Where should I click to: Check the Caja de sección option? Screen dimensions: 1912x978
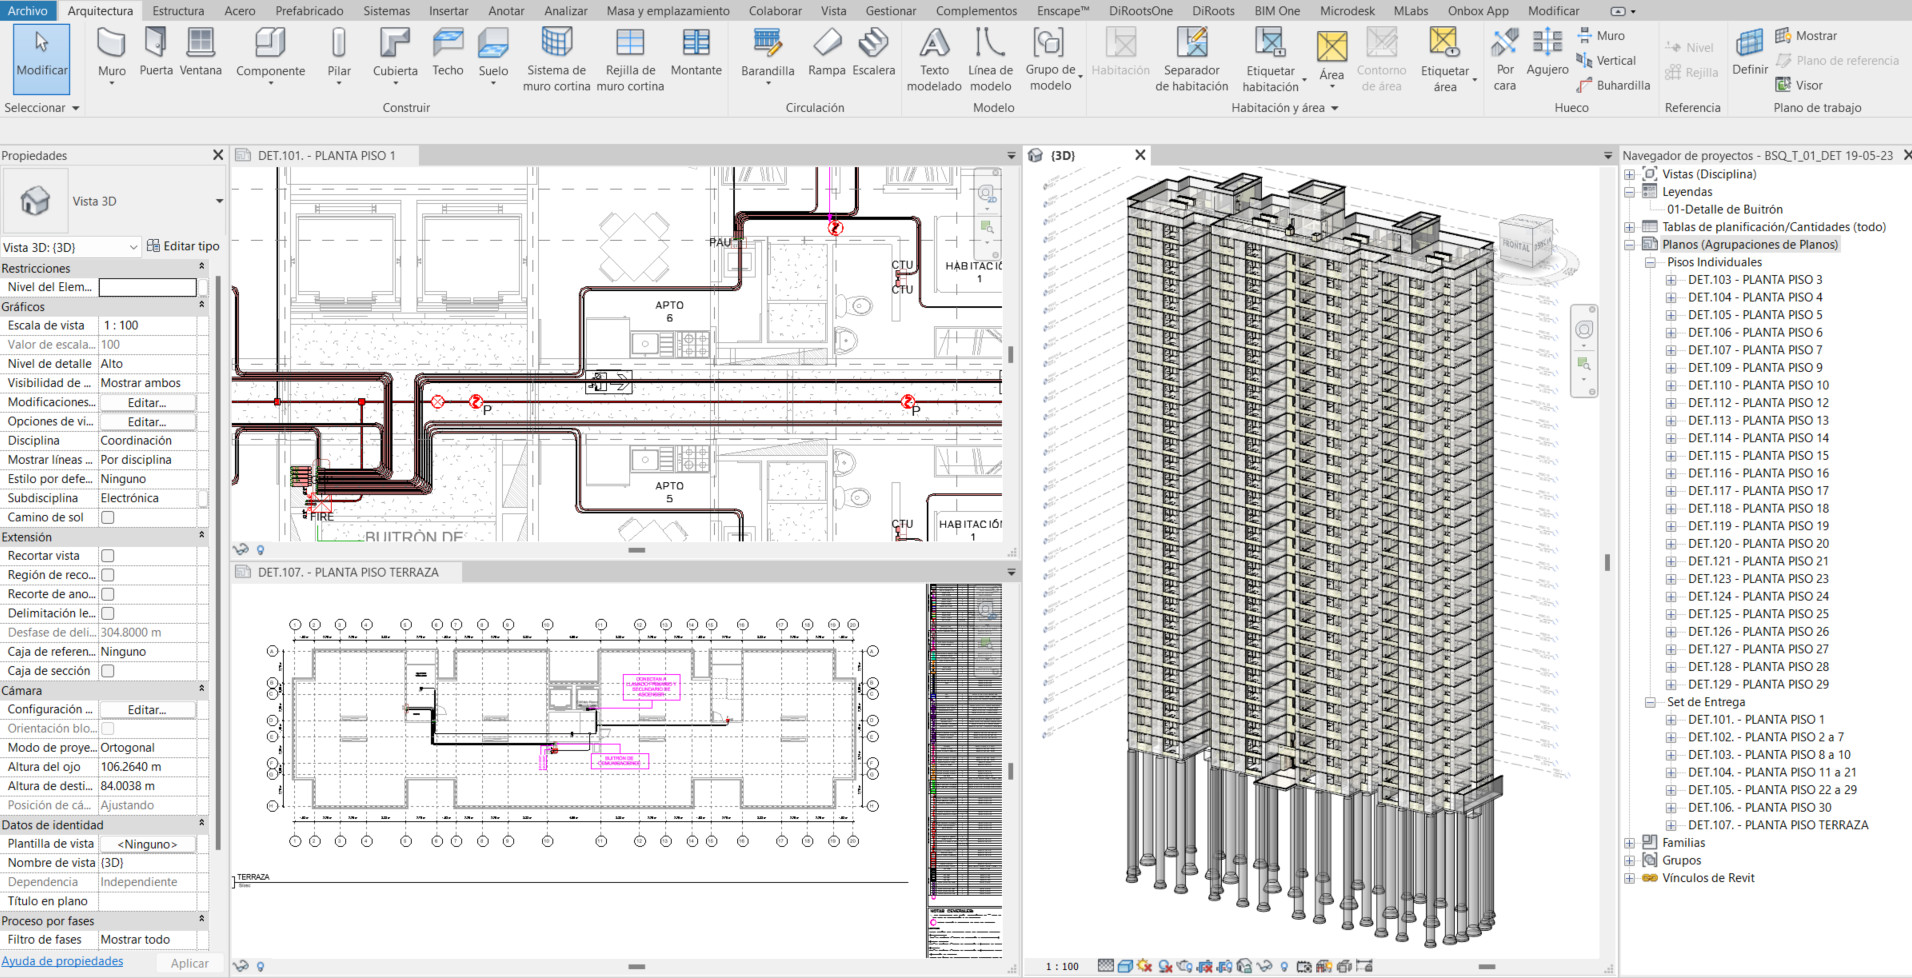[108, 671]
